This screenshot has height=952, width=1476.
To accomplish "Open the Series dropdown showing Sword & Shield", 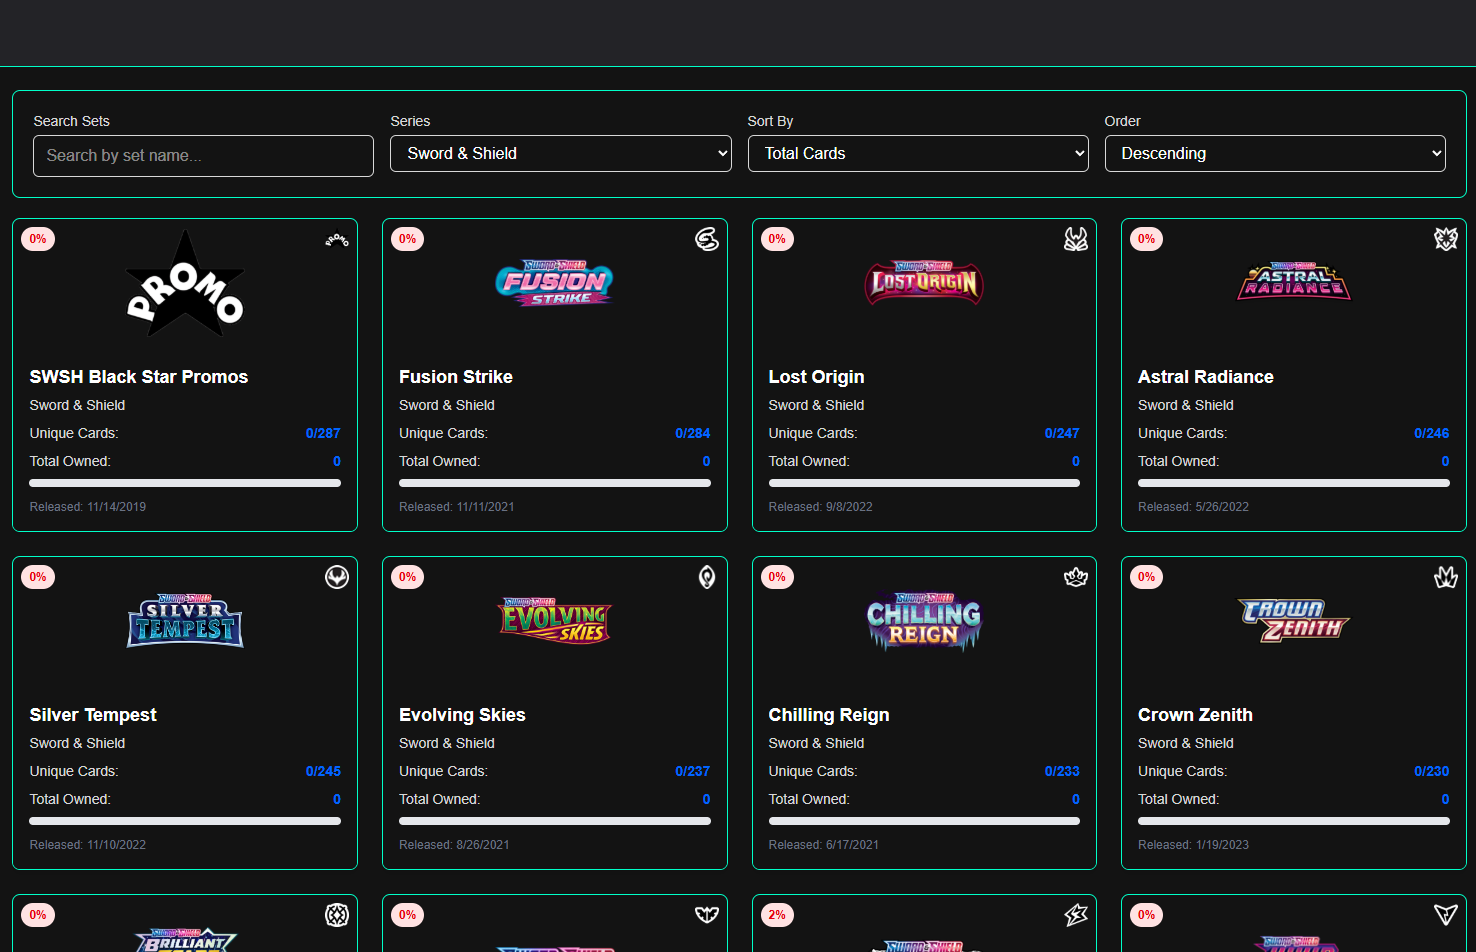I will (561, 154).
